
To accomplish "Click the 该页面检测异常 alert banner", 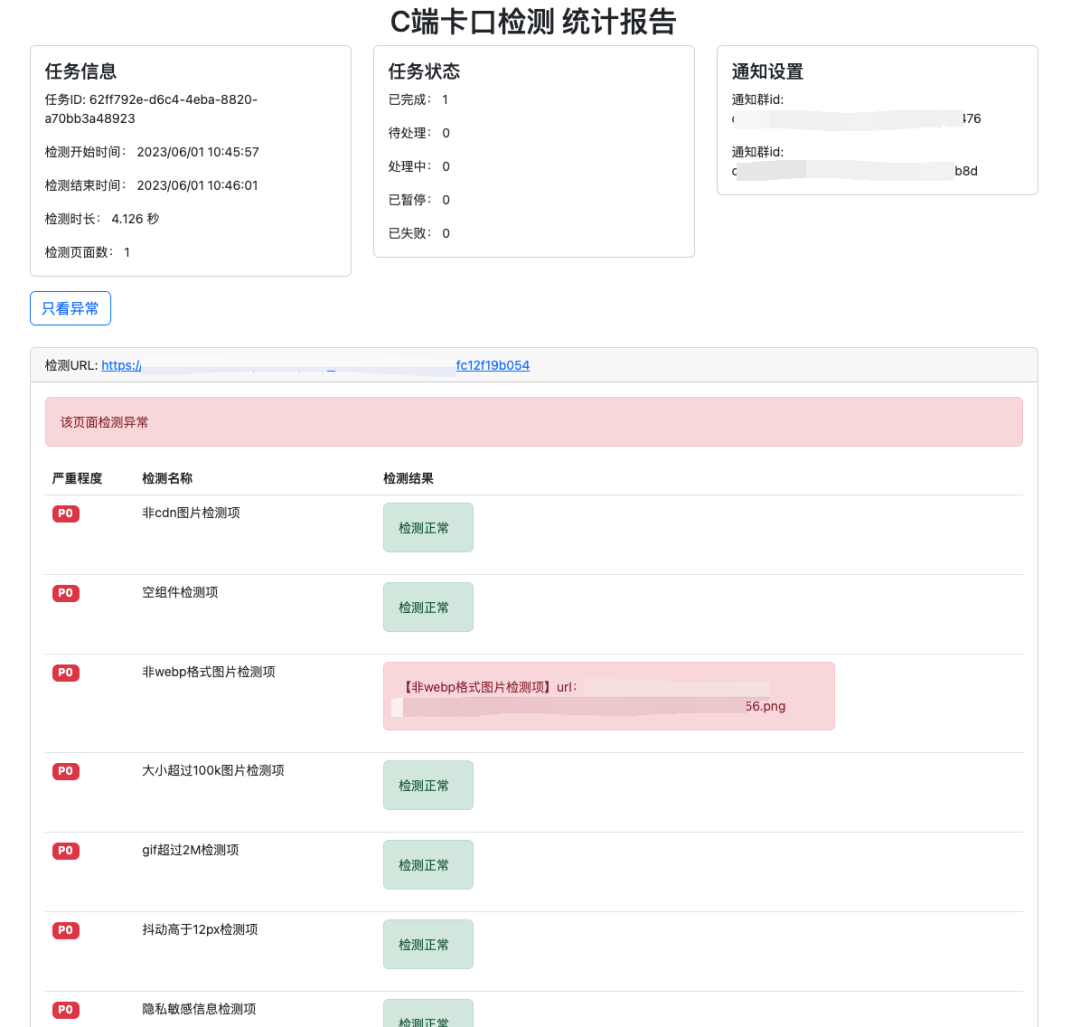I will pos(534,422).
